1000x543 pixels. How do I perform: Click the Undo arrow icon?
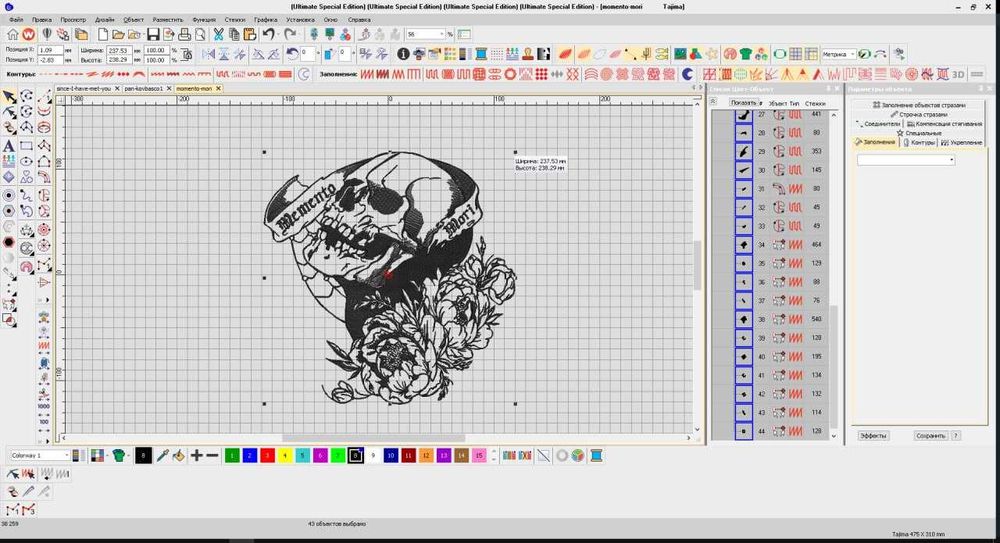click(x=268, y=34)
